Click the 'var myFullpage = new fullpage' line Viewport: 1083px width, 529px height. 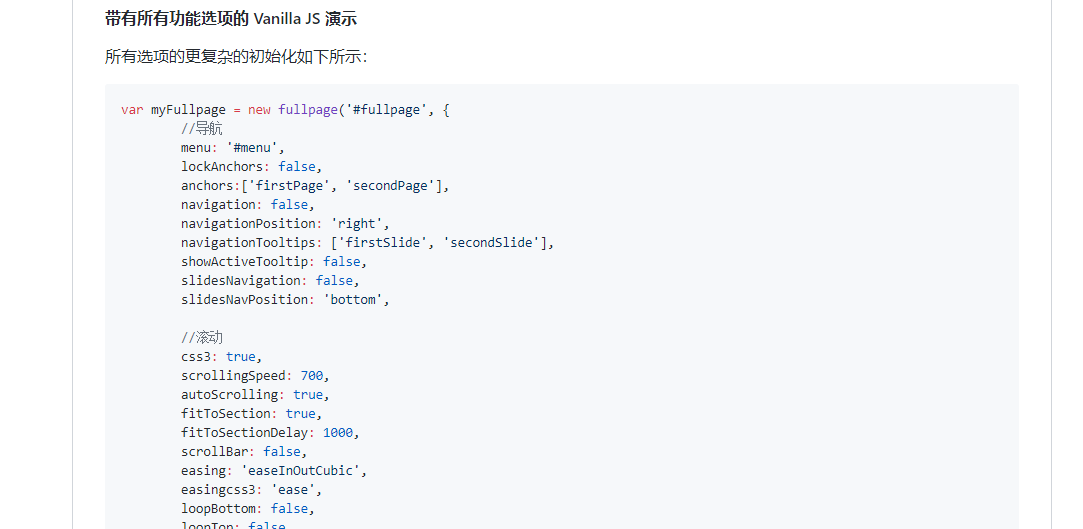(285, 110)
